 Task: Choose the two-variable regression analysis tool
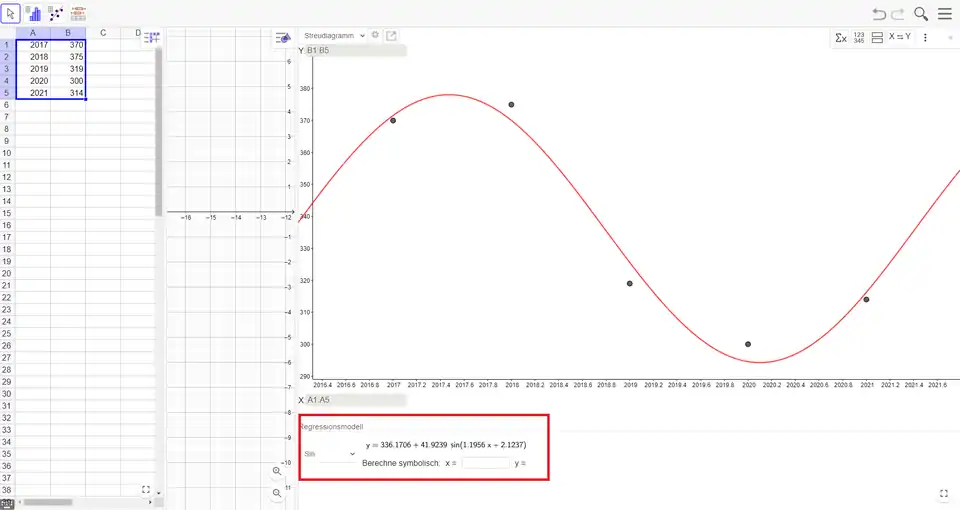56,13
